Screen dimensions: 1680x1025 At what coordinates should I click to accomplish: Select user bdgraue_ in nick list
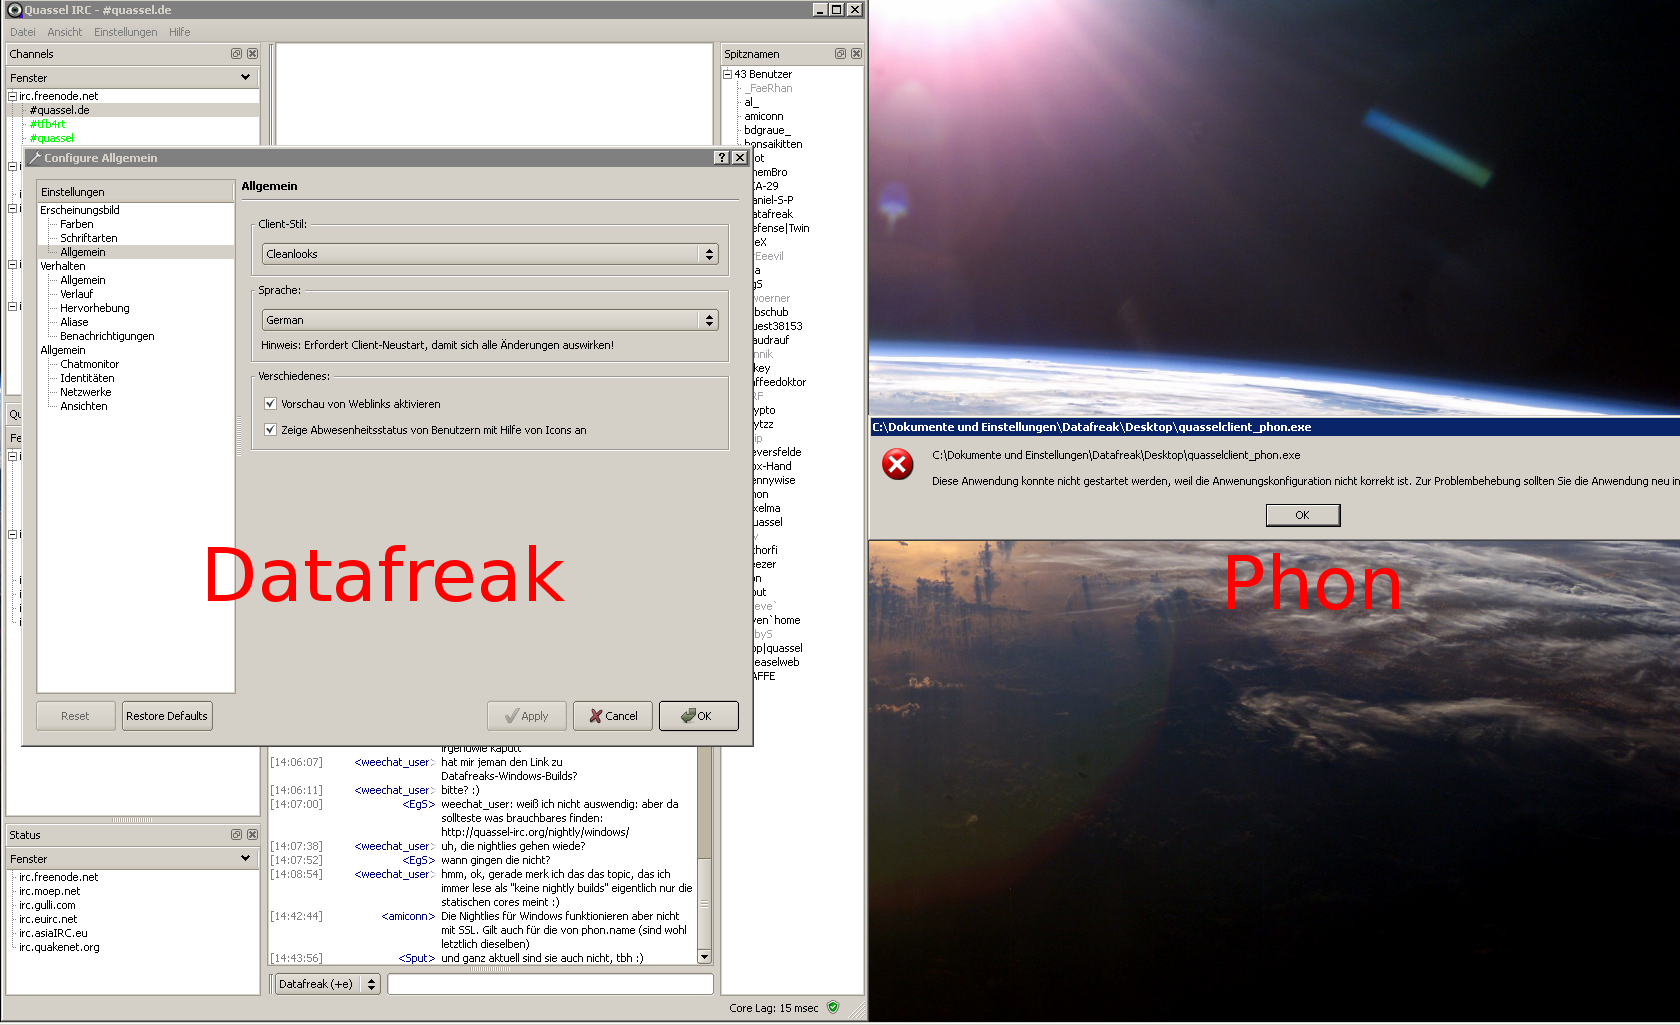767,130
